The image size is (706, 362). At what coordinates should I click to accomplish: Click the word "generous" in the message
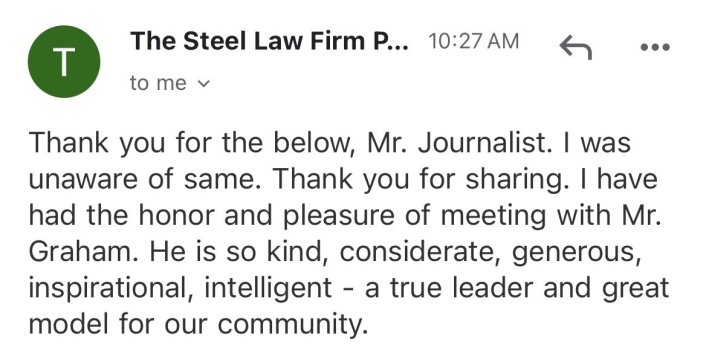click(573, 253)
